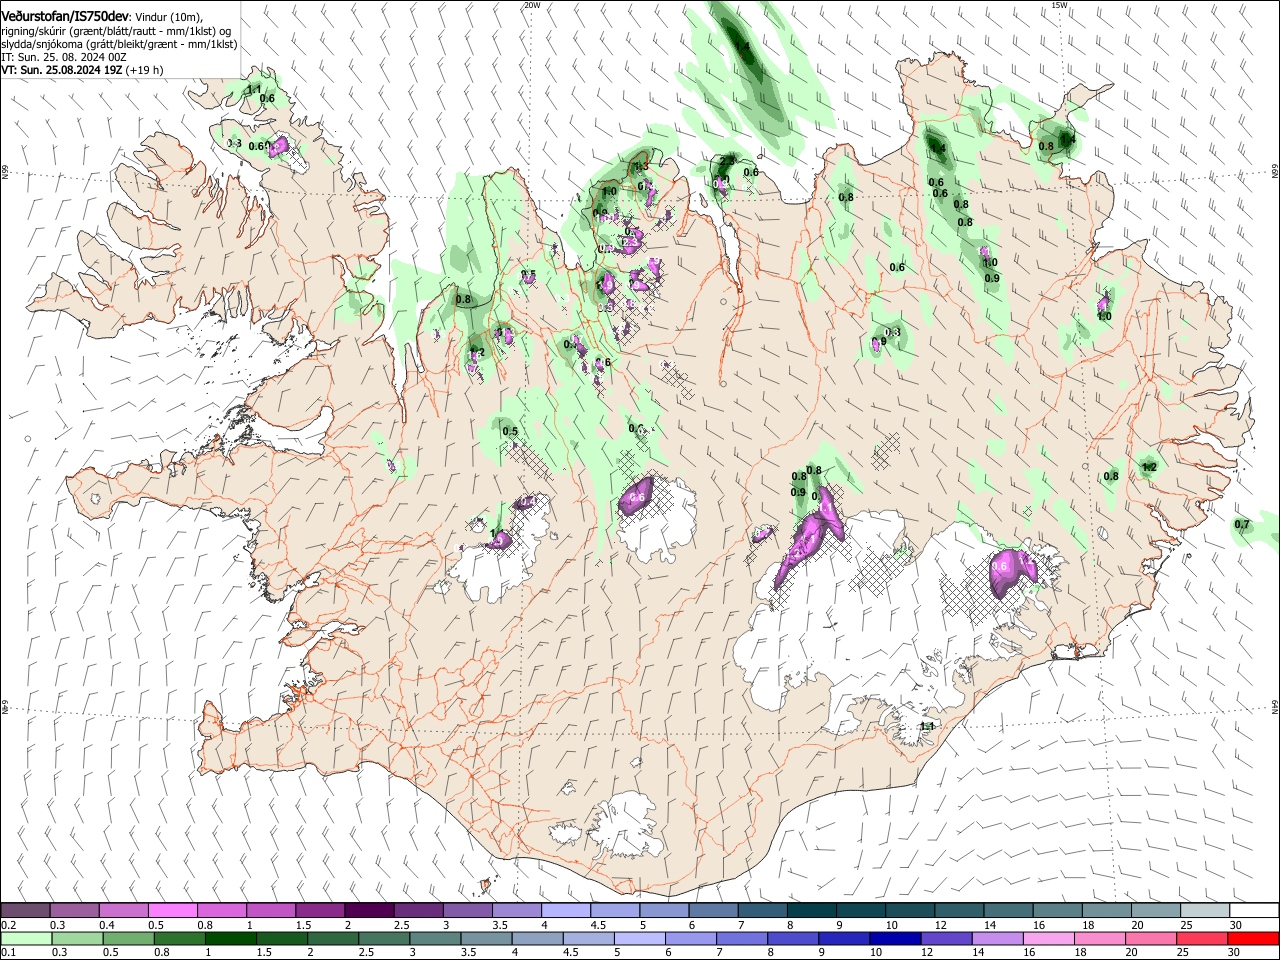
Task: Pick the rain legend swatch labeled 4
Action: [537, 938]
